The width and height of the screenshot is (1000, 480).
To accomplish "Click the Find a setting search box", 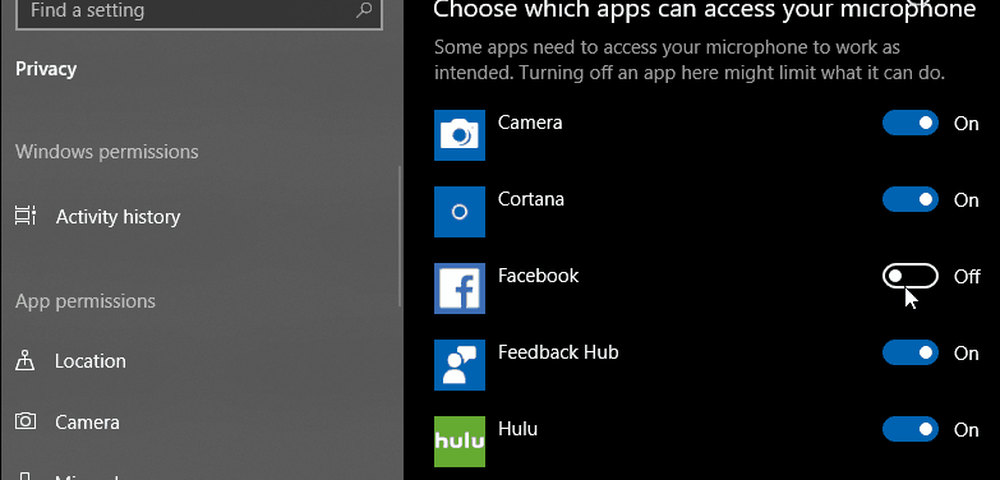I will click(180, 12).
